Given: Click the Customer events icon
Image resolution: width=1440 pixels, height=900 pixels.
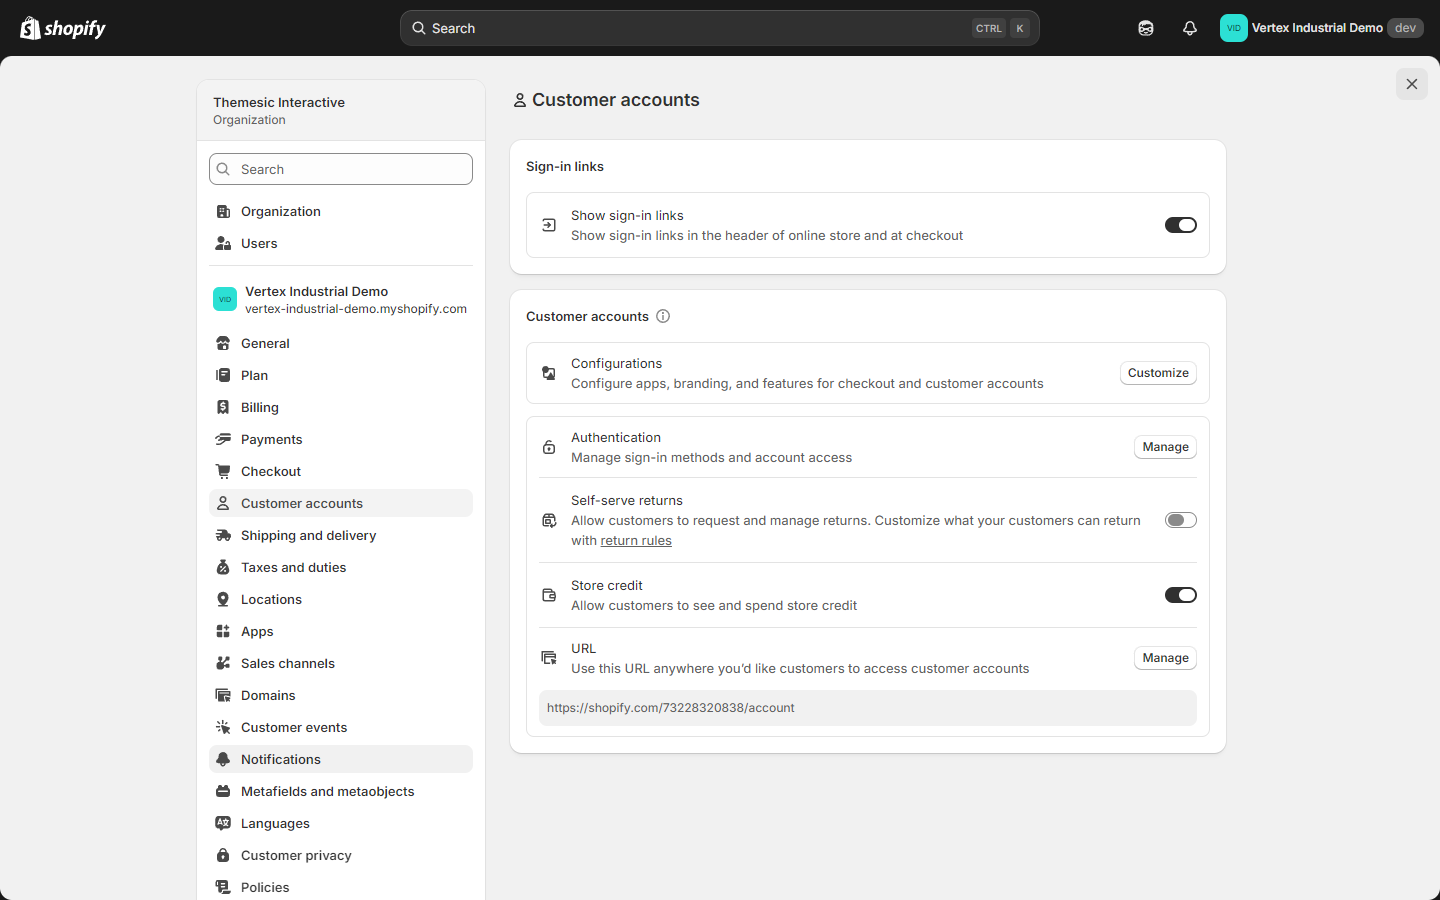Looking at the screenshot, I should click(x=223, y=727).
